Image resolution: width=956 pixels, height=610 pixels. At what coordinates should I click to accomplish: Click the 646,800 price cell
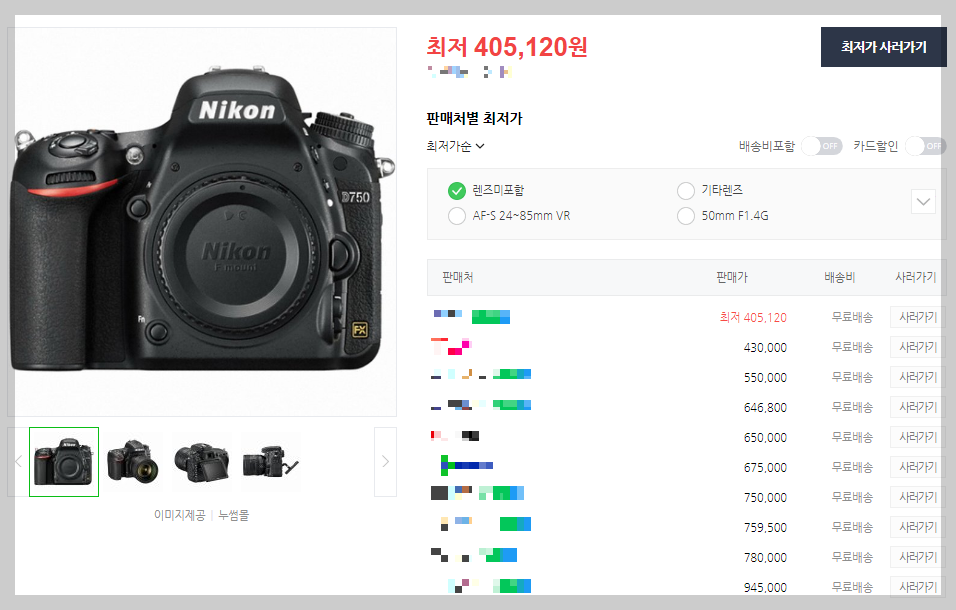point(765,407)
